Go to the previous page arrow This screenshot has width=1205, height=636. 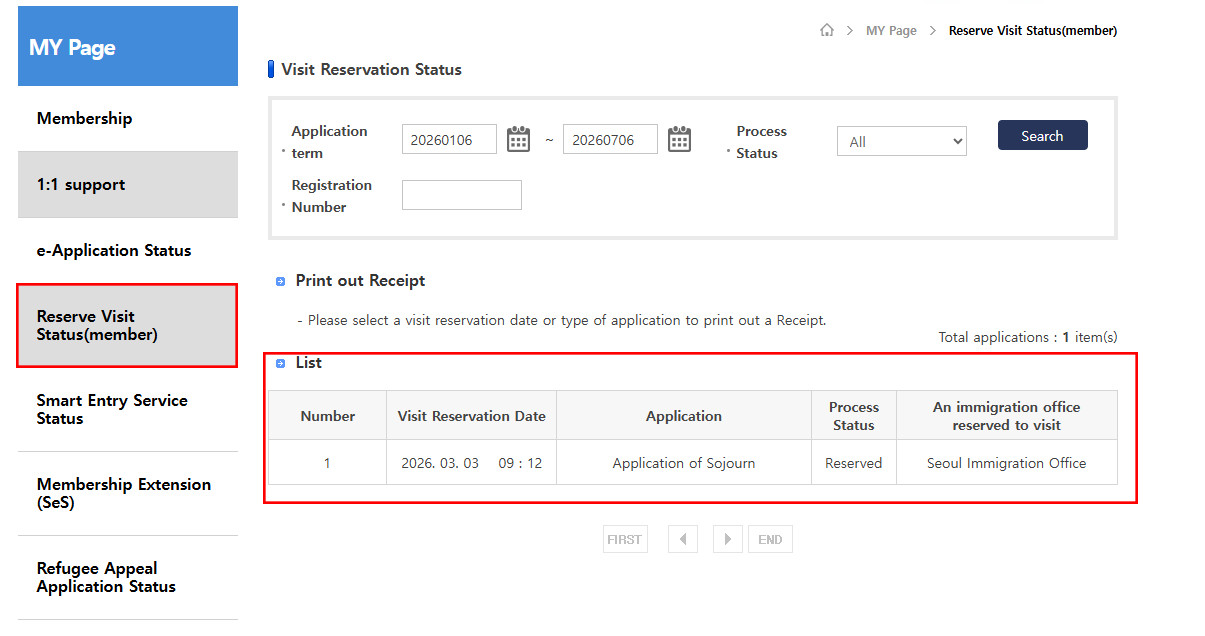pos(683,539)
